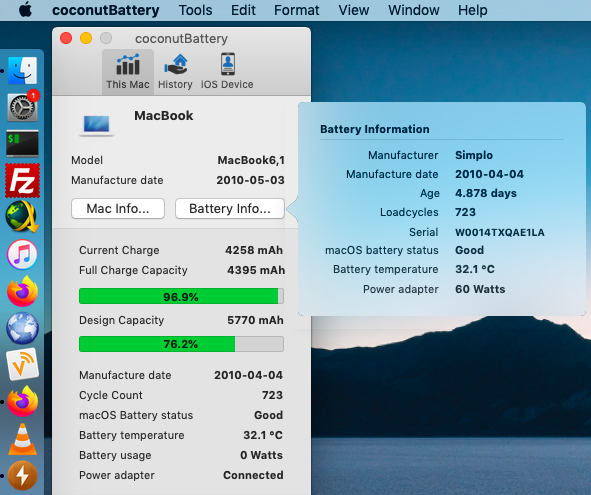Launch Terminal from the Dock
This screenshot has width=591, height=495.
coord(23,144)
